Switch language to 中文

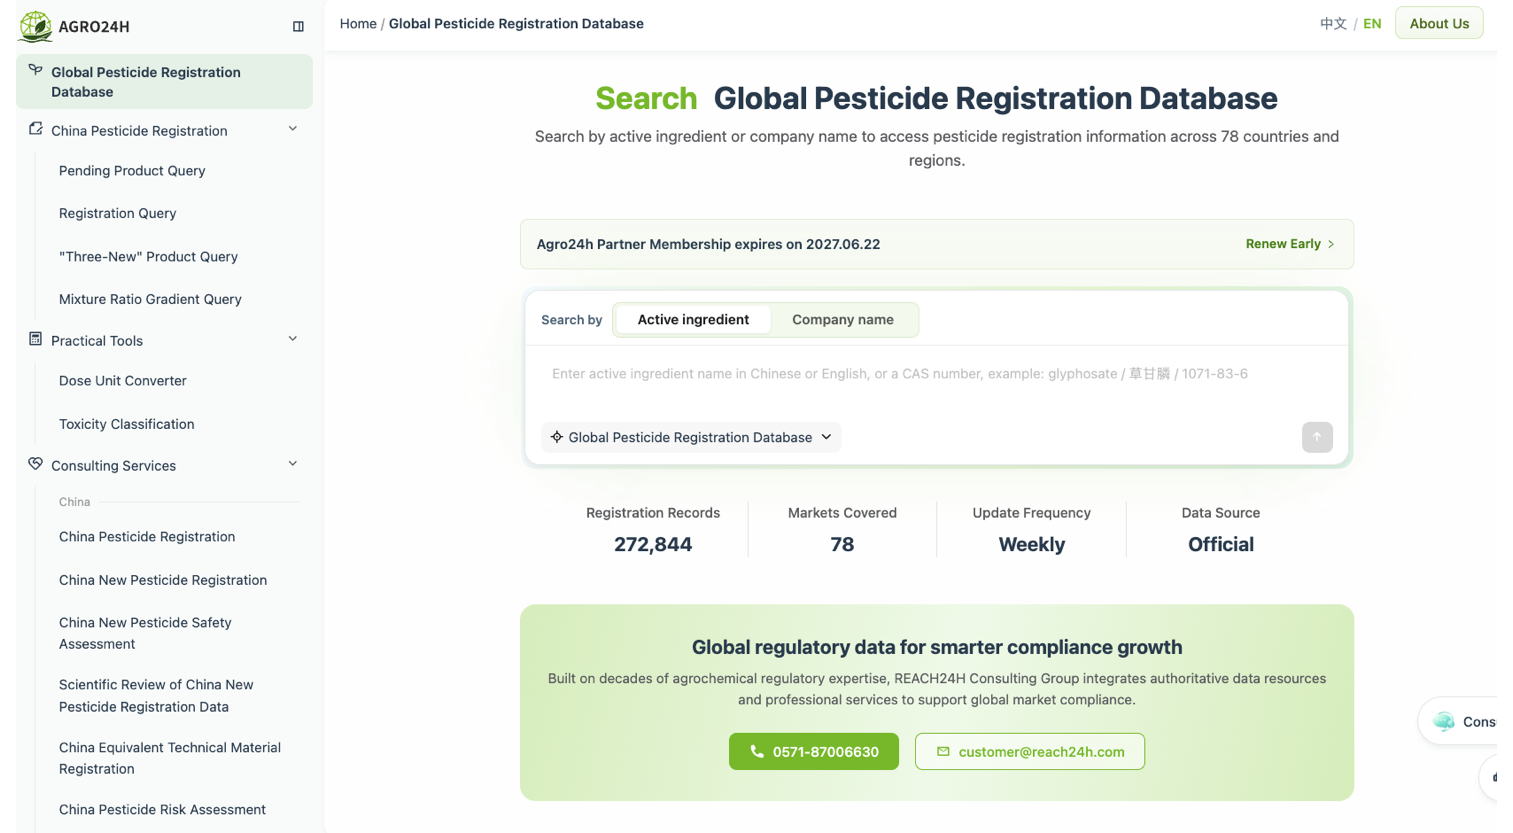coord(1333,24)
